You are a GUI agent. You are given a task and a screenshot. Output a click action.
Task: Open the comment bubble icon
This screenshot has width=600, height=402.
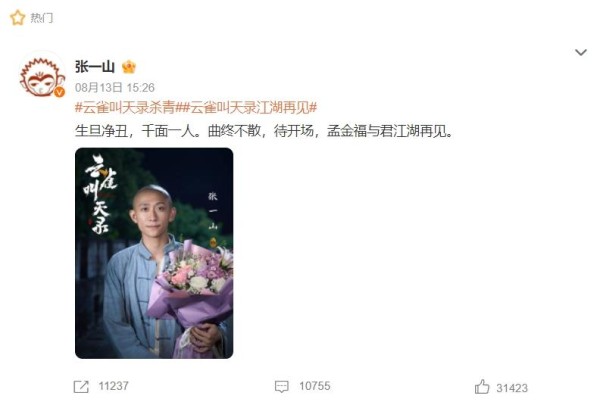[x=282, y=386]
